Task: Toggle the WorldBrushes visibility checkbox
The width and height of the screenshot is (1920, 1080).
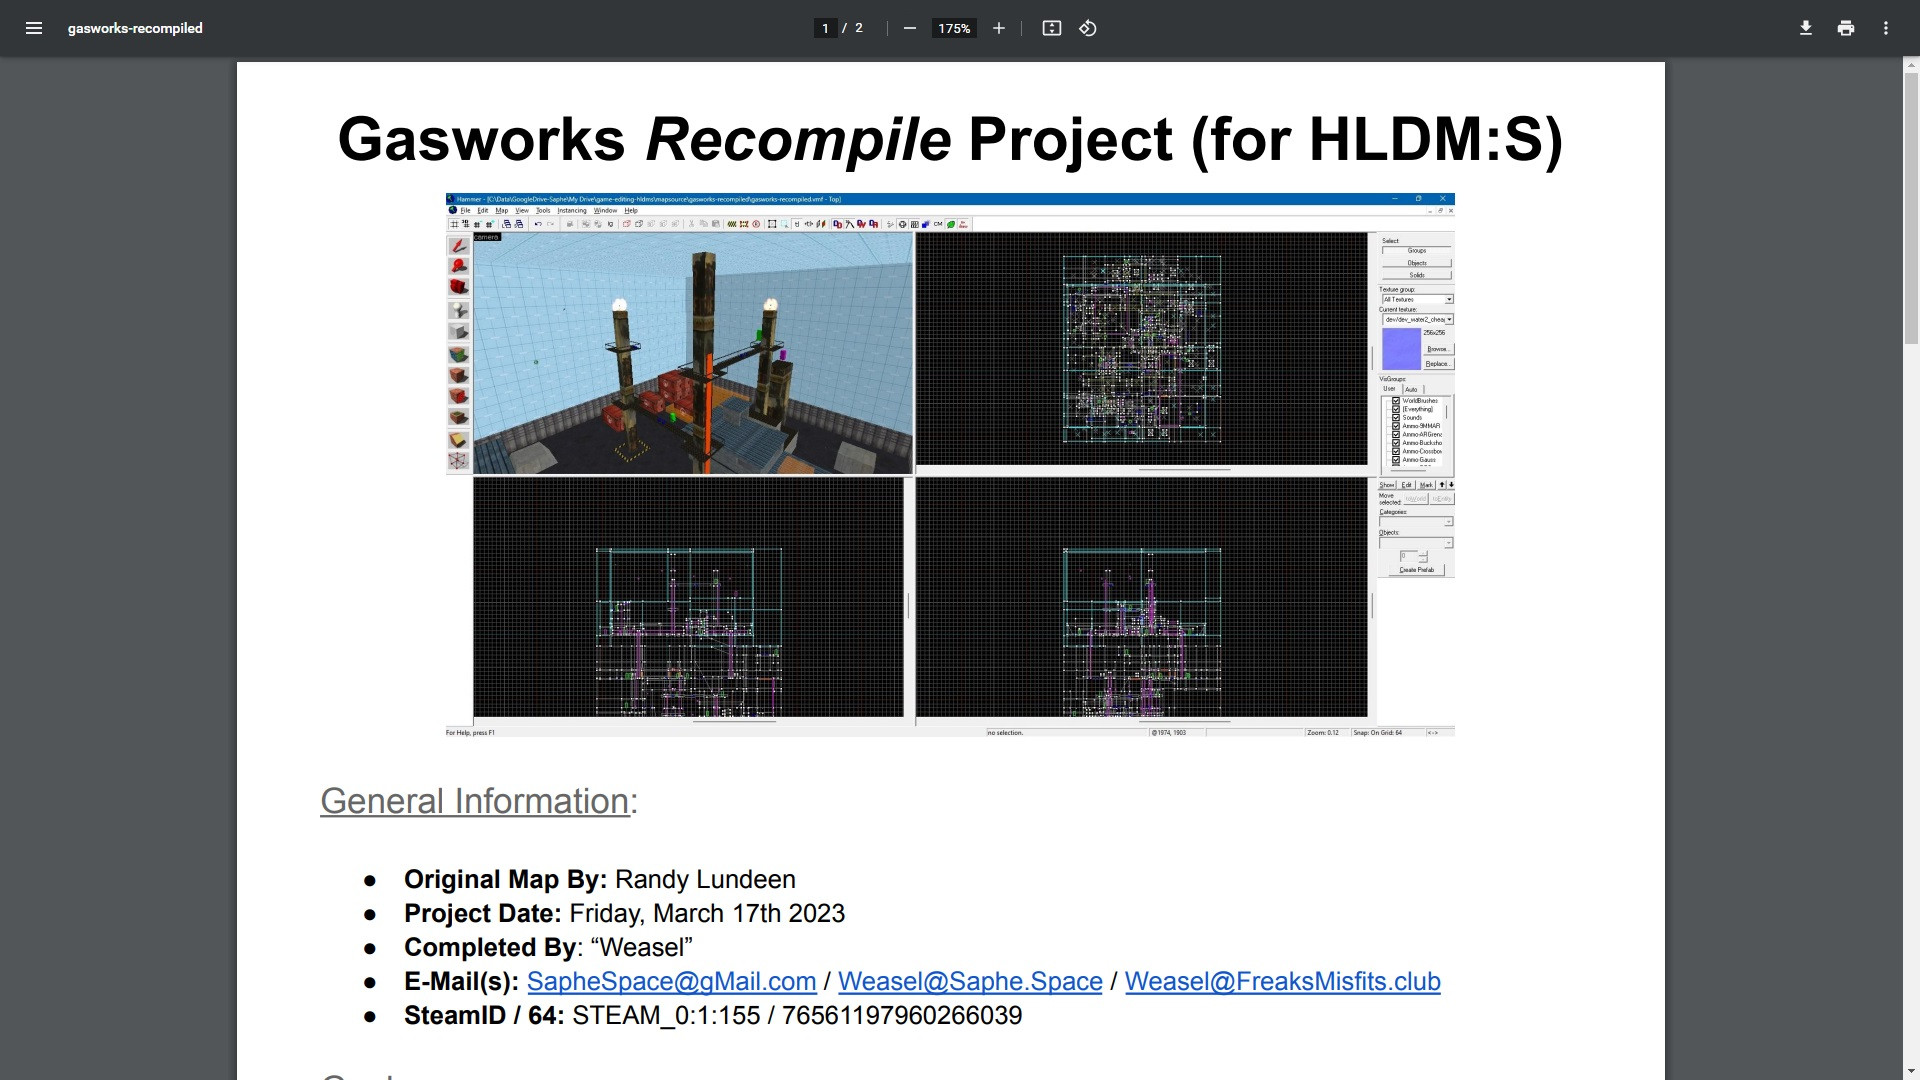Action: [x=1396, y=401]
